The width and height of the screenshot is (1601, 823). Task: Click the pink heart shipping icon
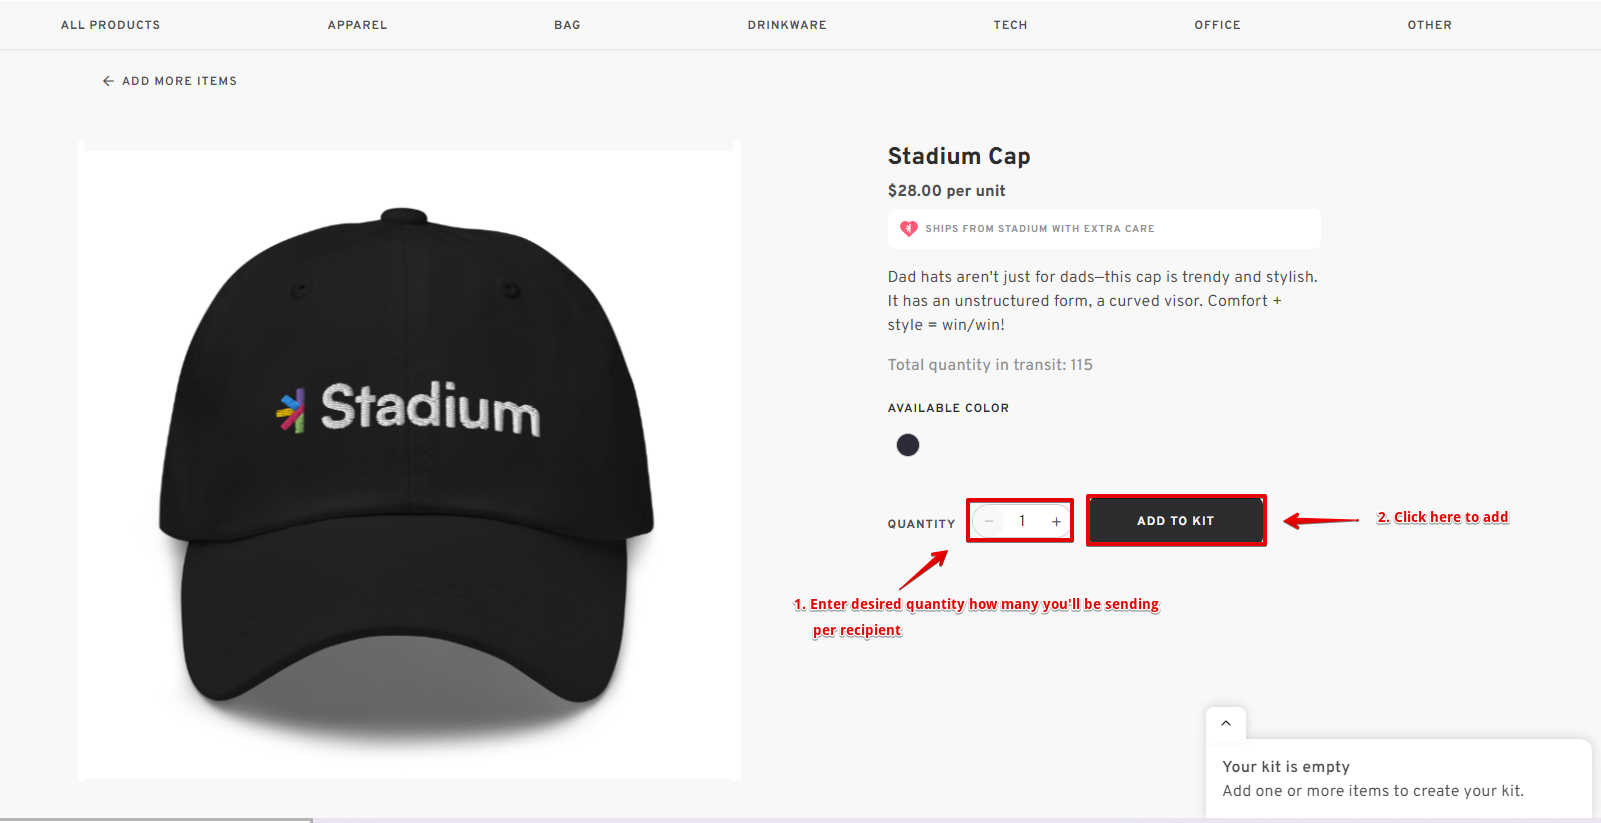908,229
